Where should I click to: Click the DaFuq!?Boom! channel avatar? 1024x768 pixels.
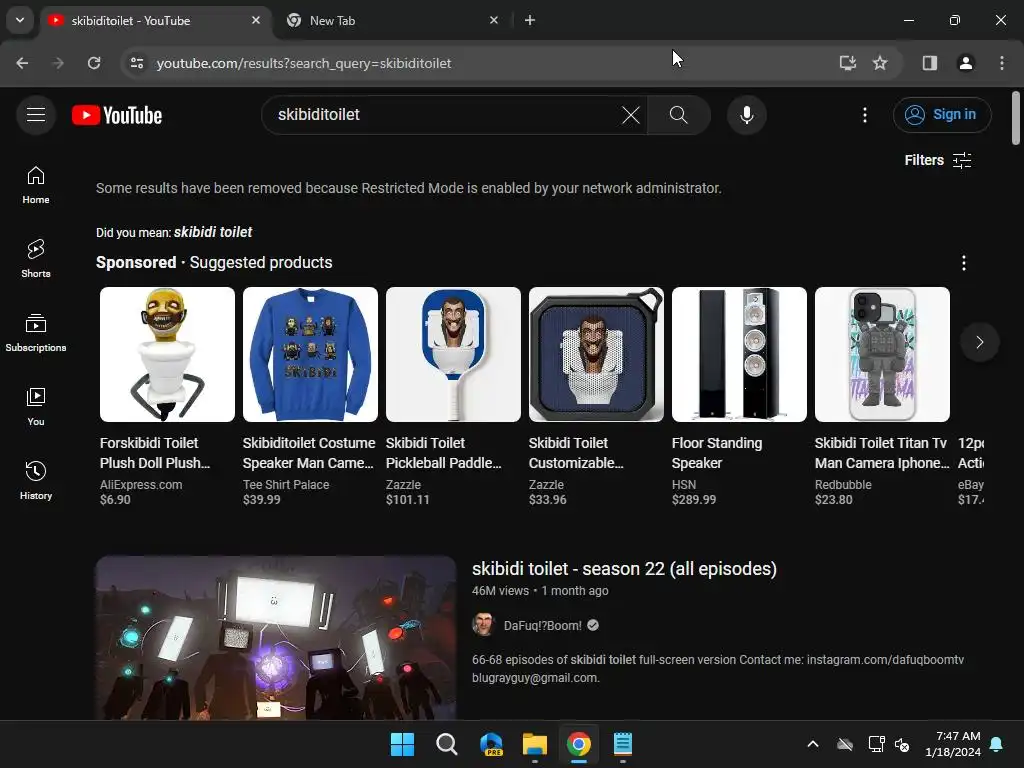(x=483, y=625)
